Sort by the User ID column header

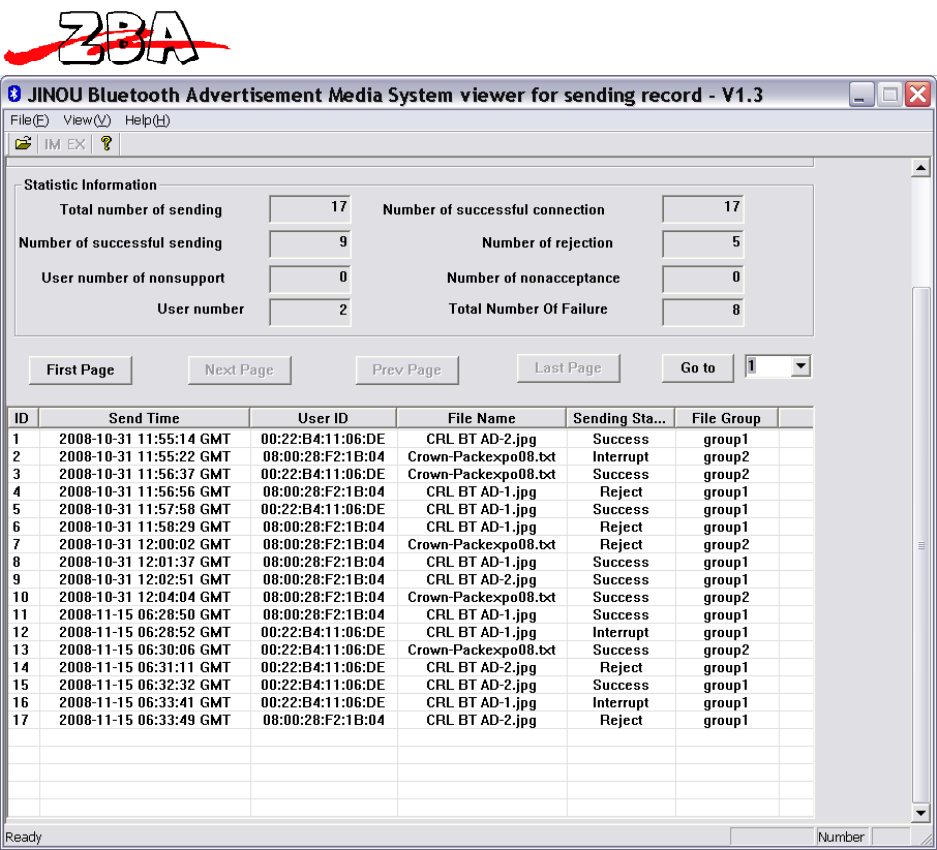323,418
